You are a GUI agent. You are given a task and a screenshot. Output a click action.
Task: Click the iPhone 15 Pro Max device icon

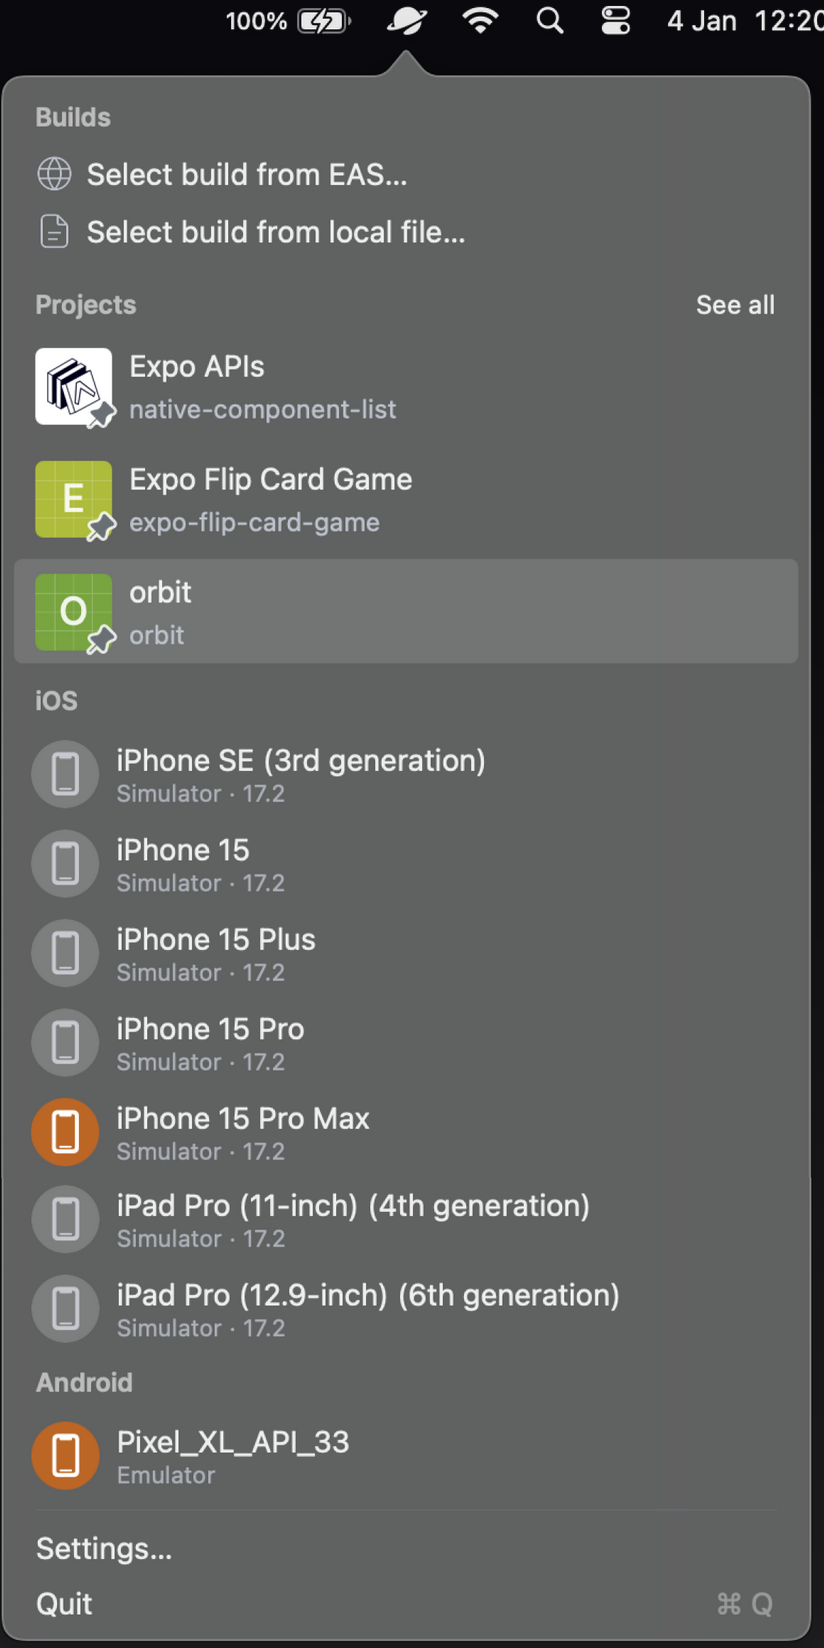65,1132
